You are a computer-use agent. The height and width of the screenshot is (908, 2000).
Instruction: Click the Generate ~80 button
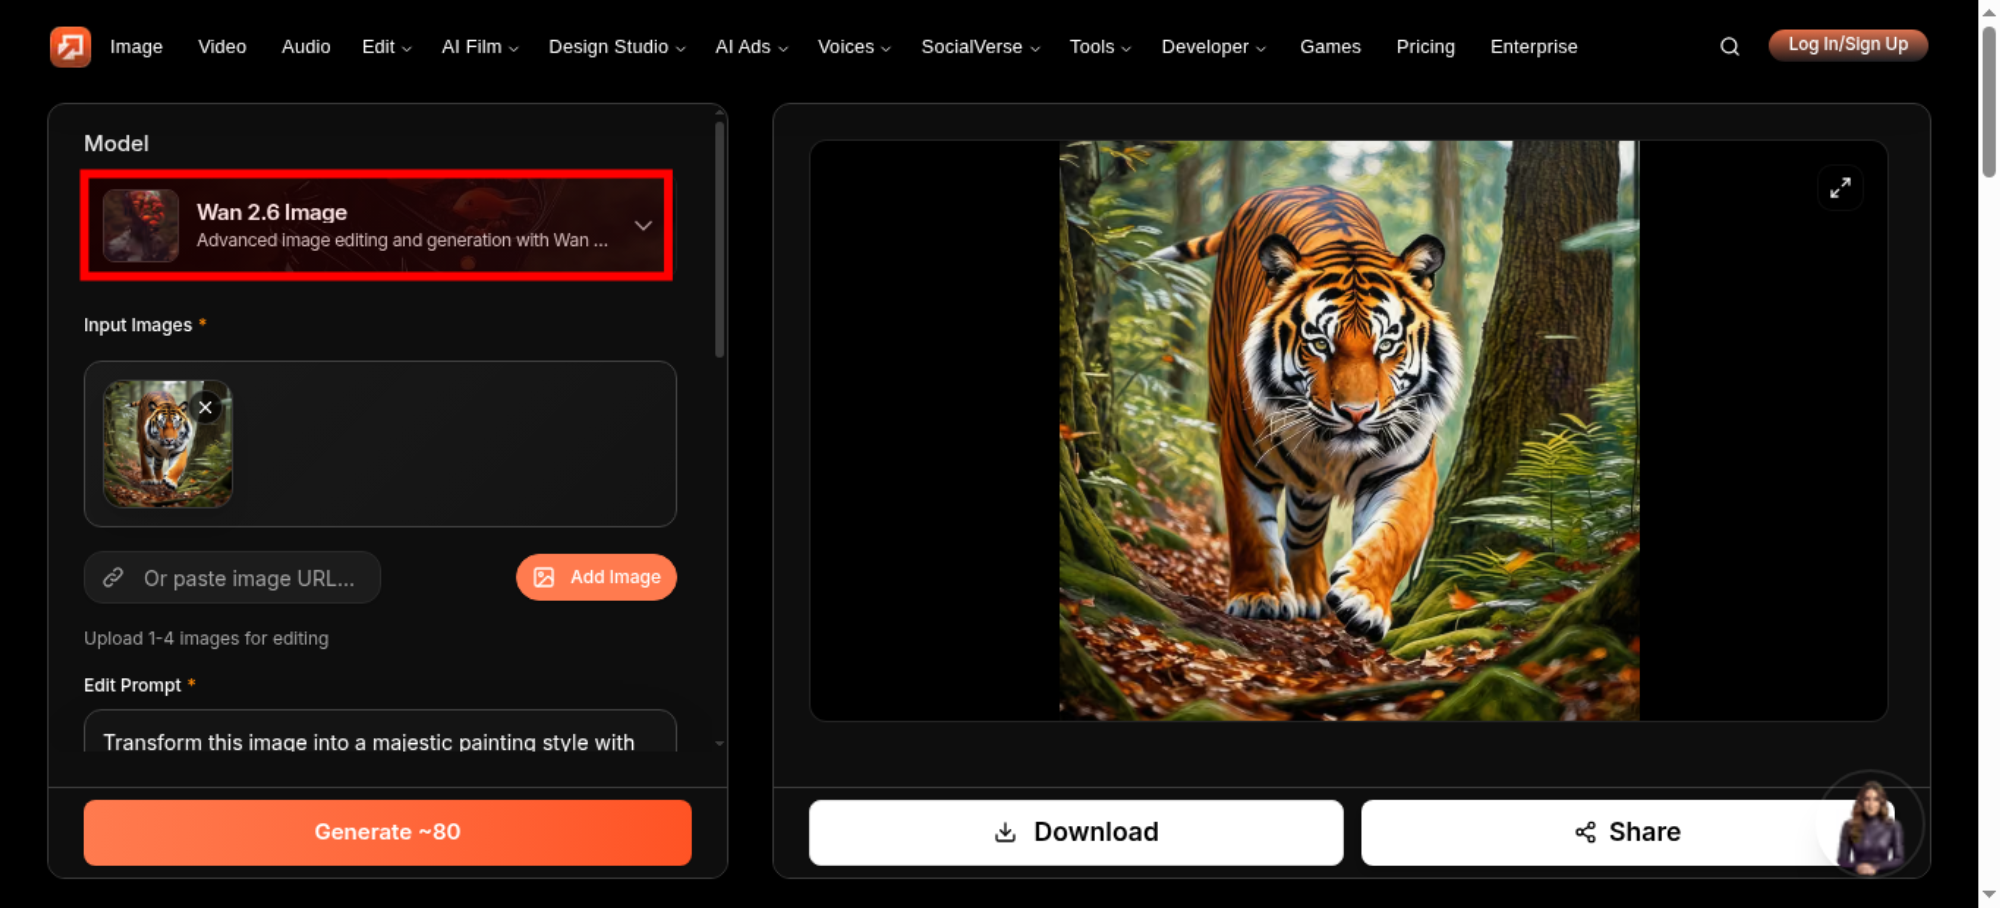tap(387, 832)
